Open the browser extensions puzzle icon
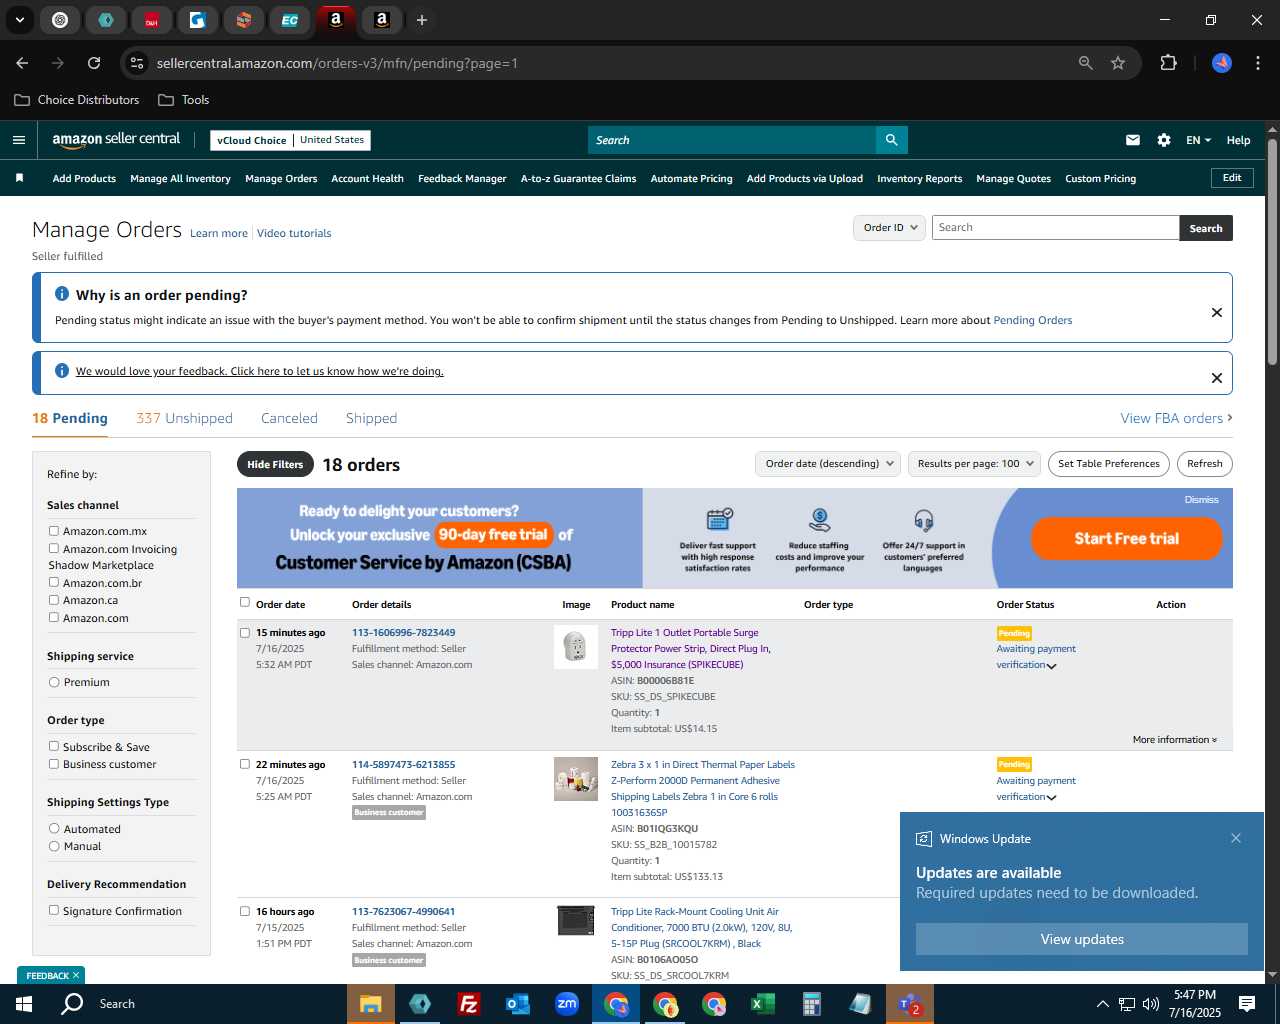 (x=1168, y=63)
